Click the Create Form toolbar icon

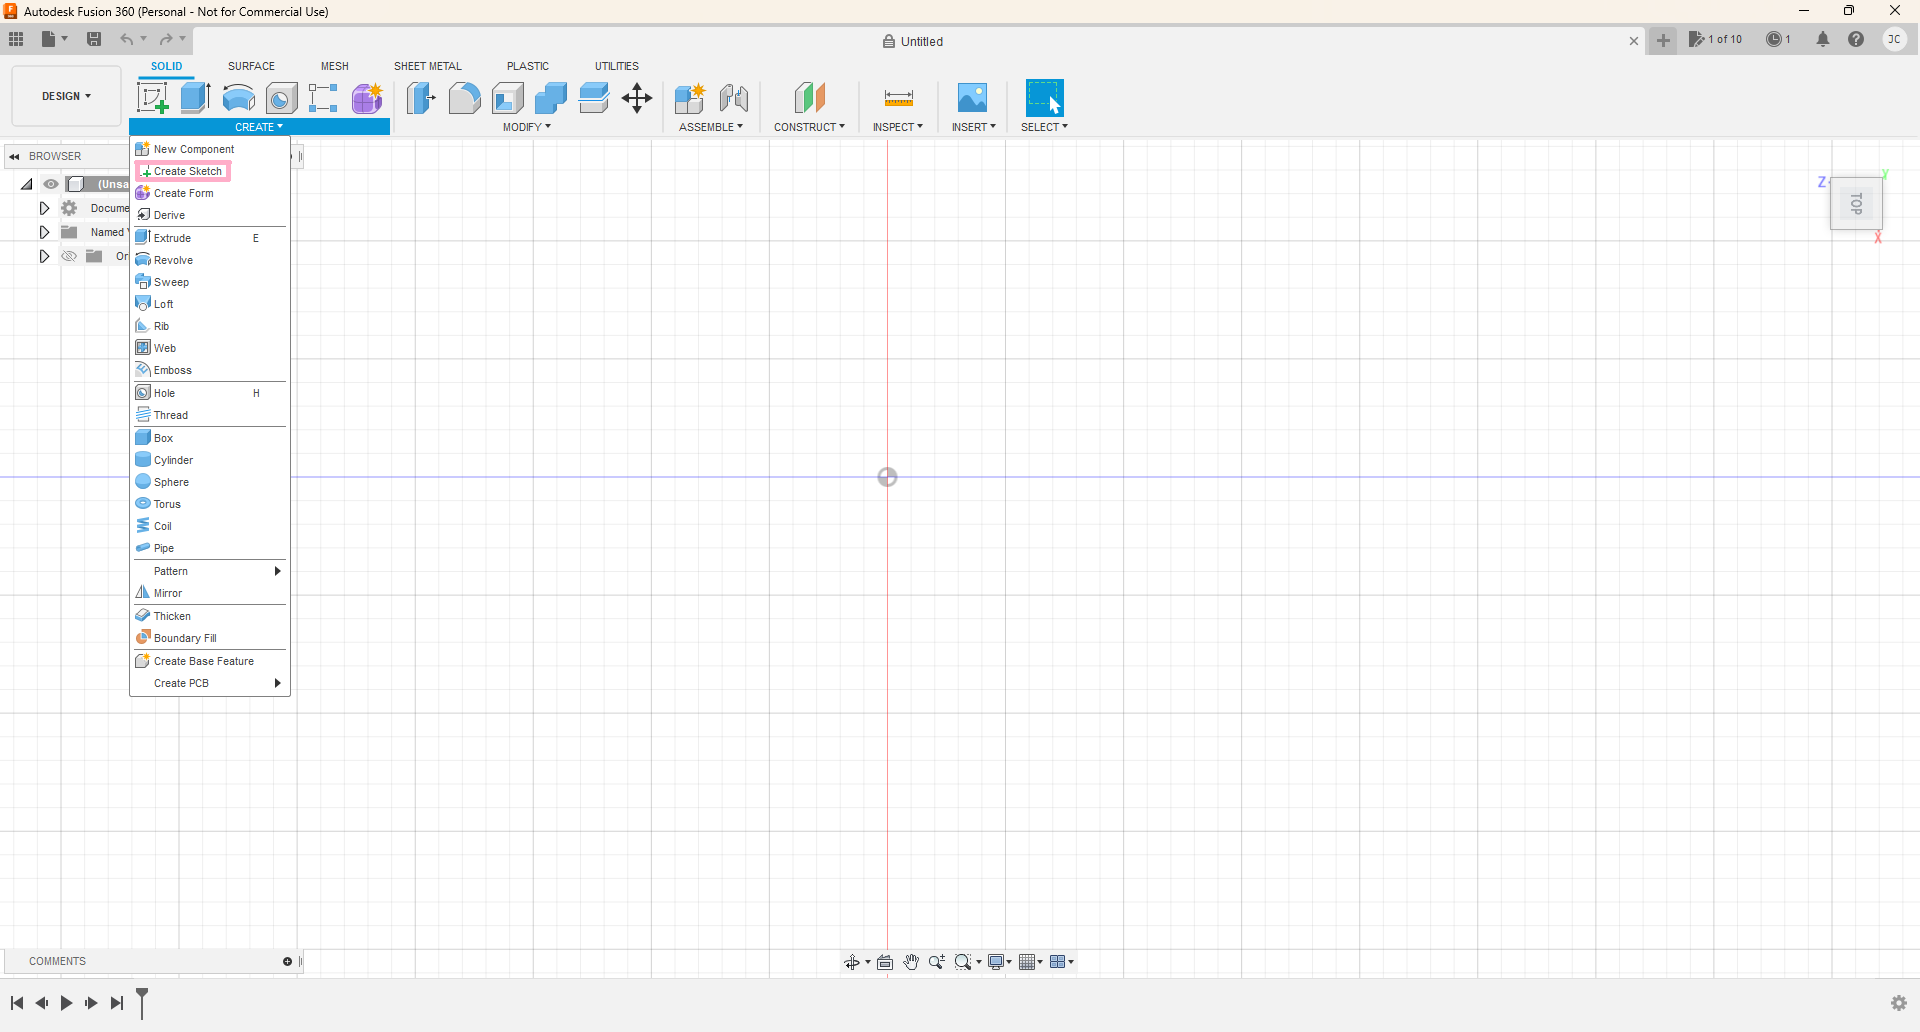(x=368, y=98)
